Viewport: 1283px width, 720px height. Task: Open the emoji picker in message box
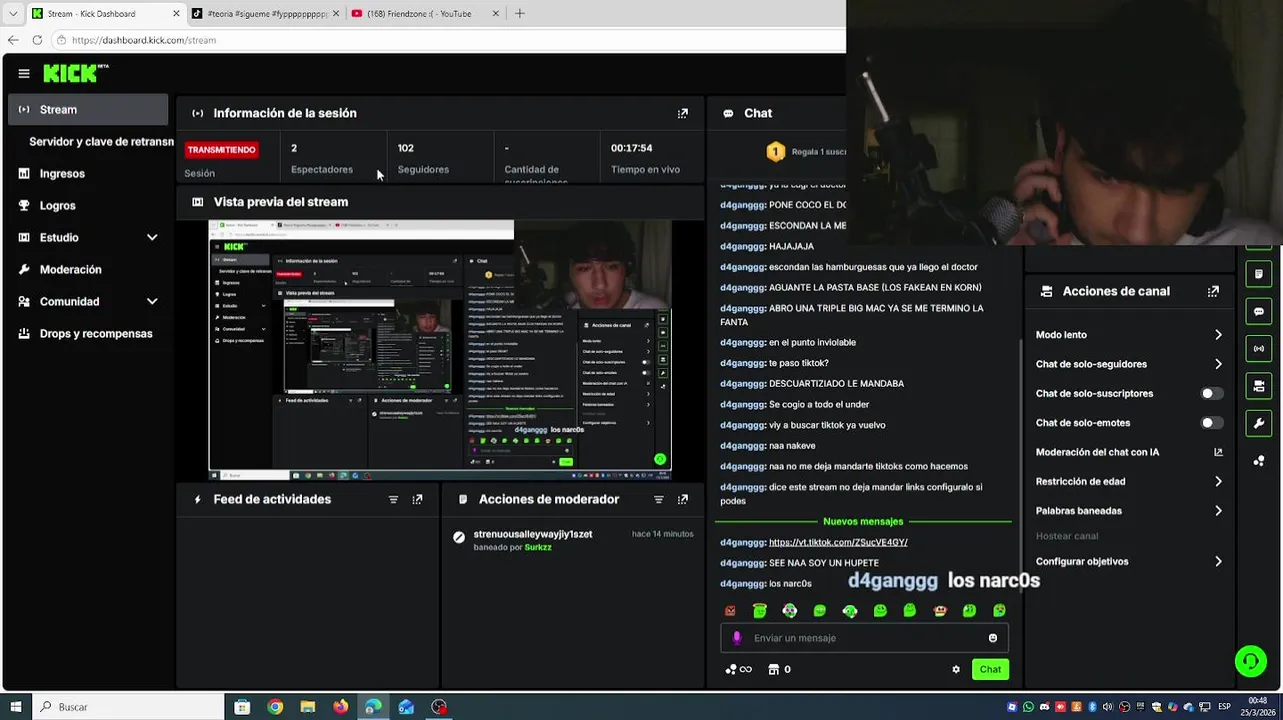coord(993,638)
